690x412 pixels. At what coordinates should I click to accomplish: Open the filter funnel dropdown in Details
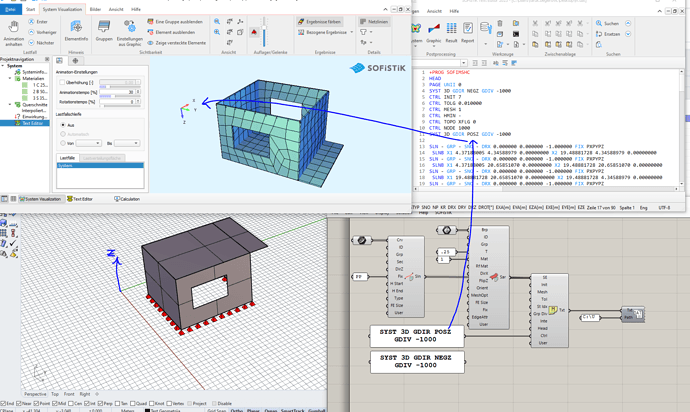pyautogui.click(x=366, y=32)
